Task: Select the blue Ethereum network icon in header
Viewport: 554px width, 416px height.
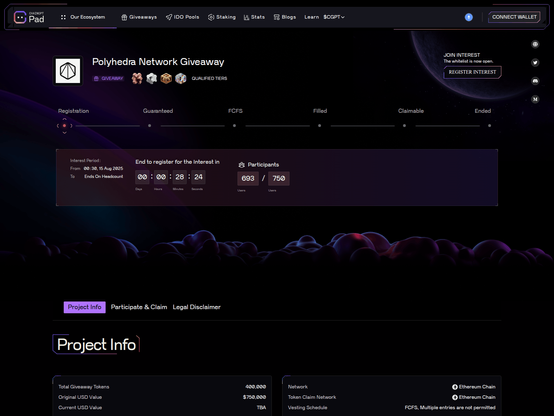Action: [468, 17]
